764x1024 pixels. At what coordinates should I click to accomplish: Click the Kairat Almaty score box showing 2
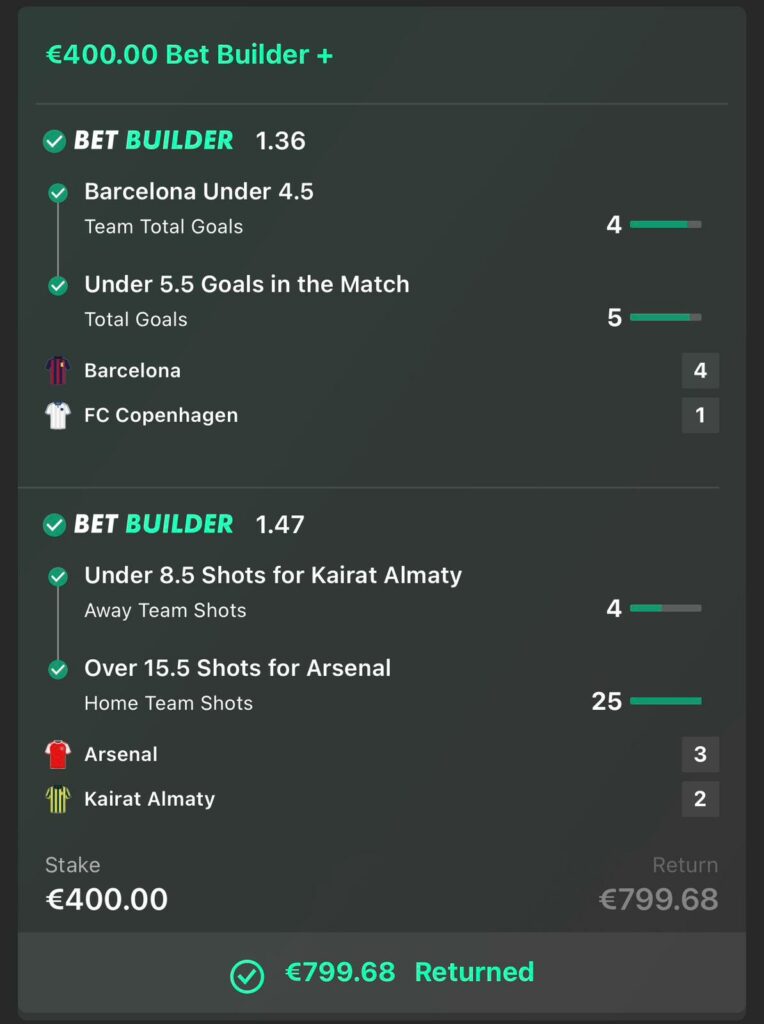(700, 799)
